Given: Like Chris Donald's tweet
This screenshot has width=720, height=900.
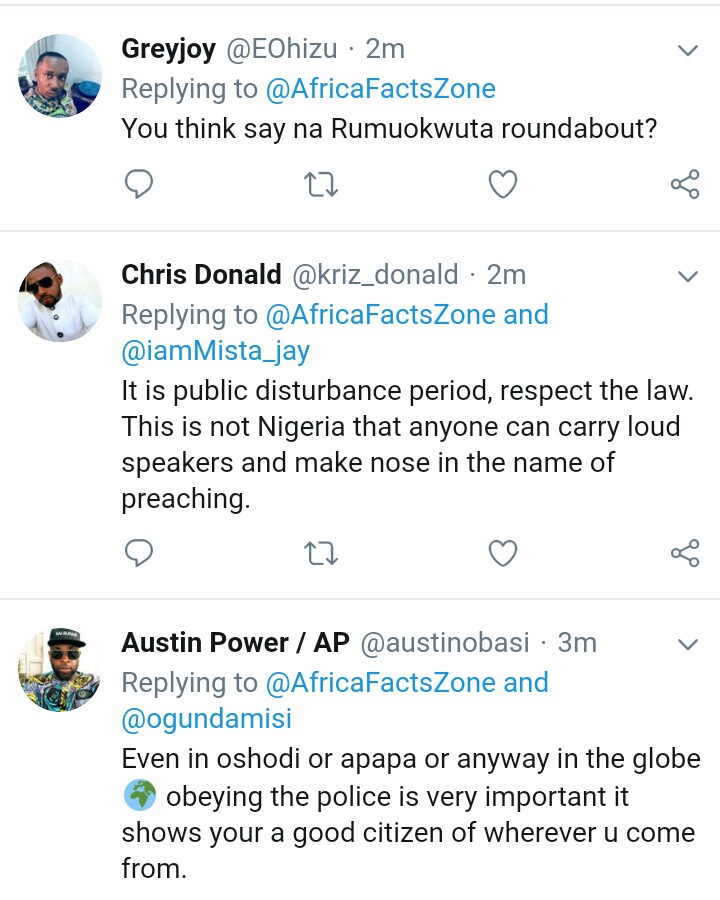Looking at the screenshot, I should (x=502, y=553).
